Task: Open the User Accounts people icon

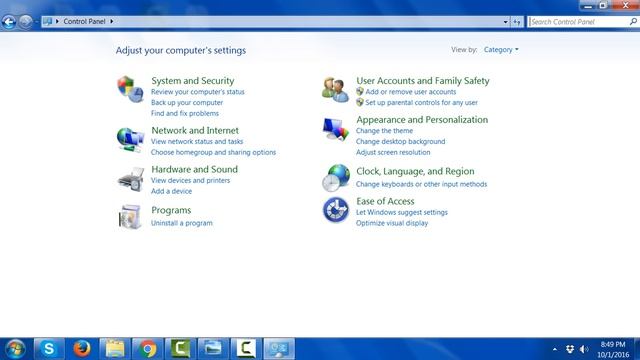Action: click(335, 89)
